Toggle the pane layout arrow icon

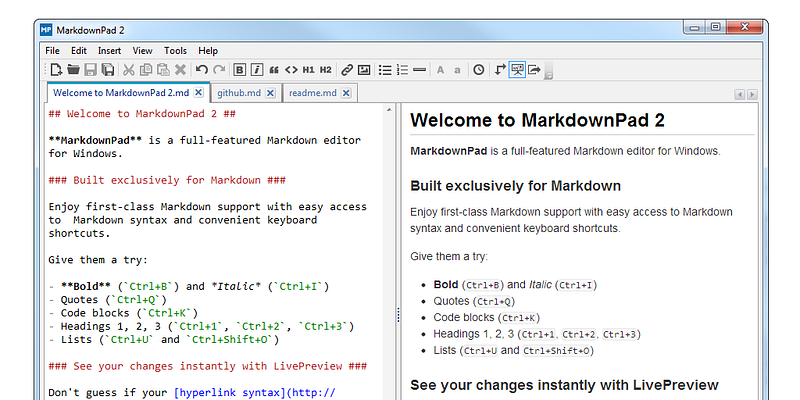tap(500, 70)
